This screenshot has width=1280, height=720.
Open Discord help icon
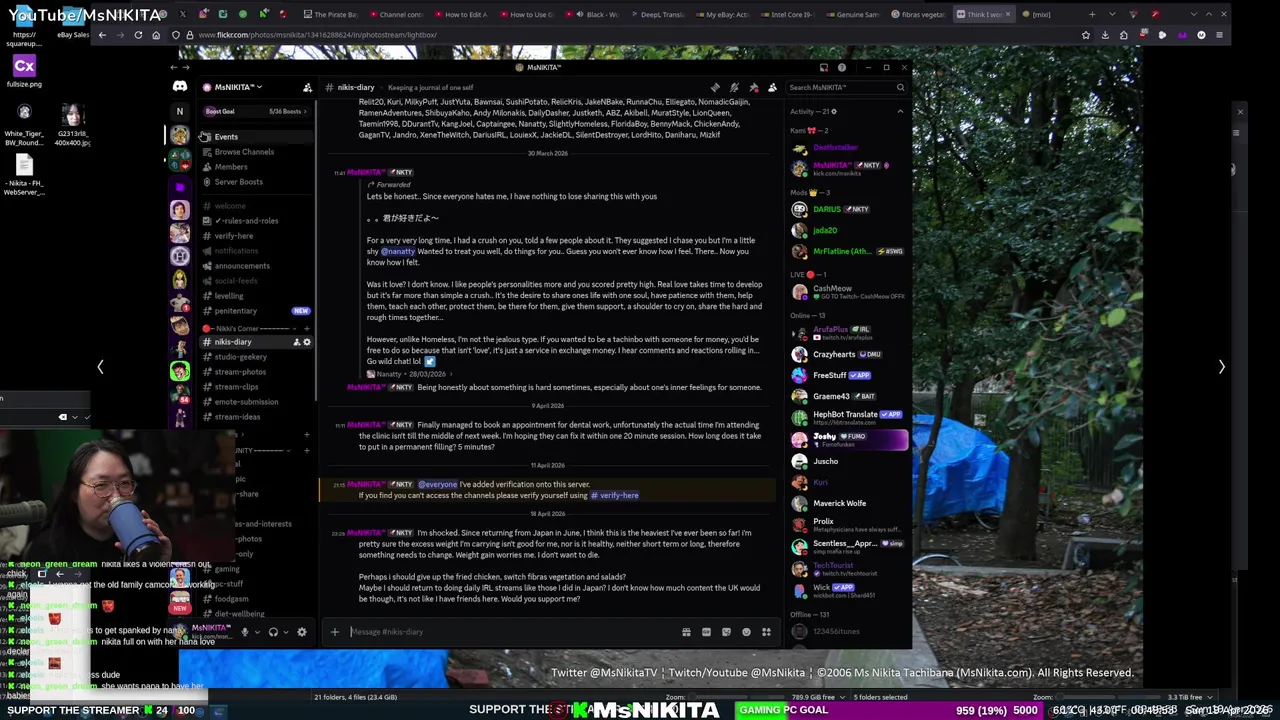coord(842,67)
